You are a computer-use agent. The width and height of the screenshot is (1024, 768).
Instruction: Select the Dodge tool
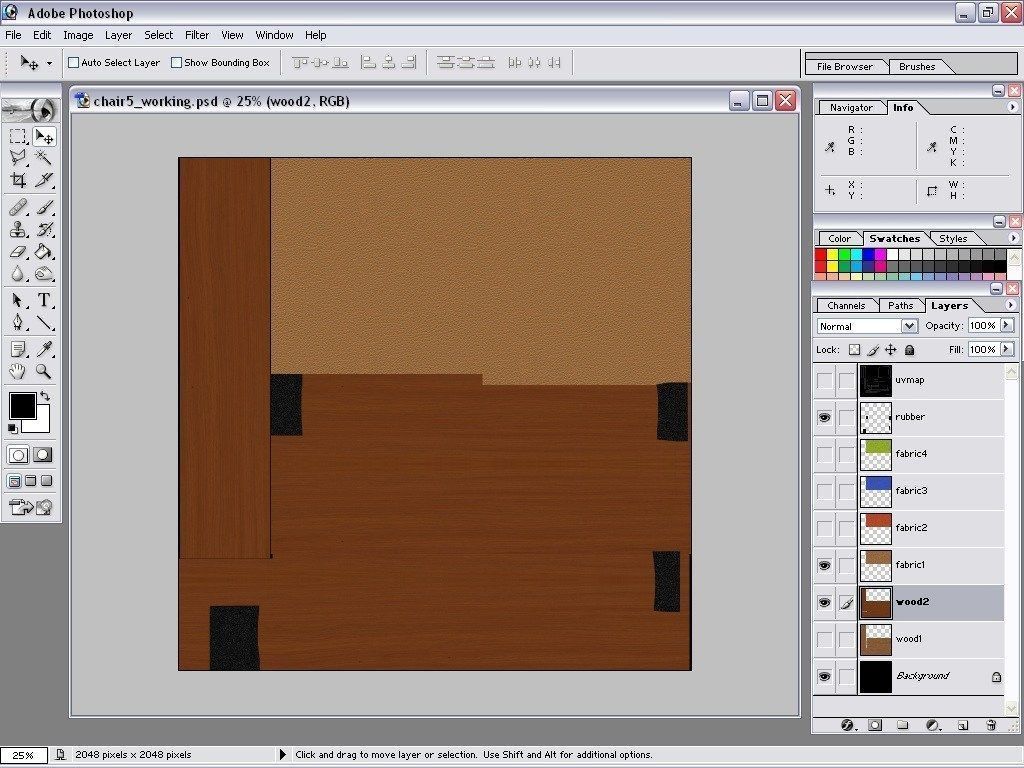pyautogui.click(x=44, y=274)
